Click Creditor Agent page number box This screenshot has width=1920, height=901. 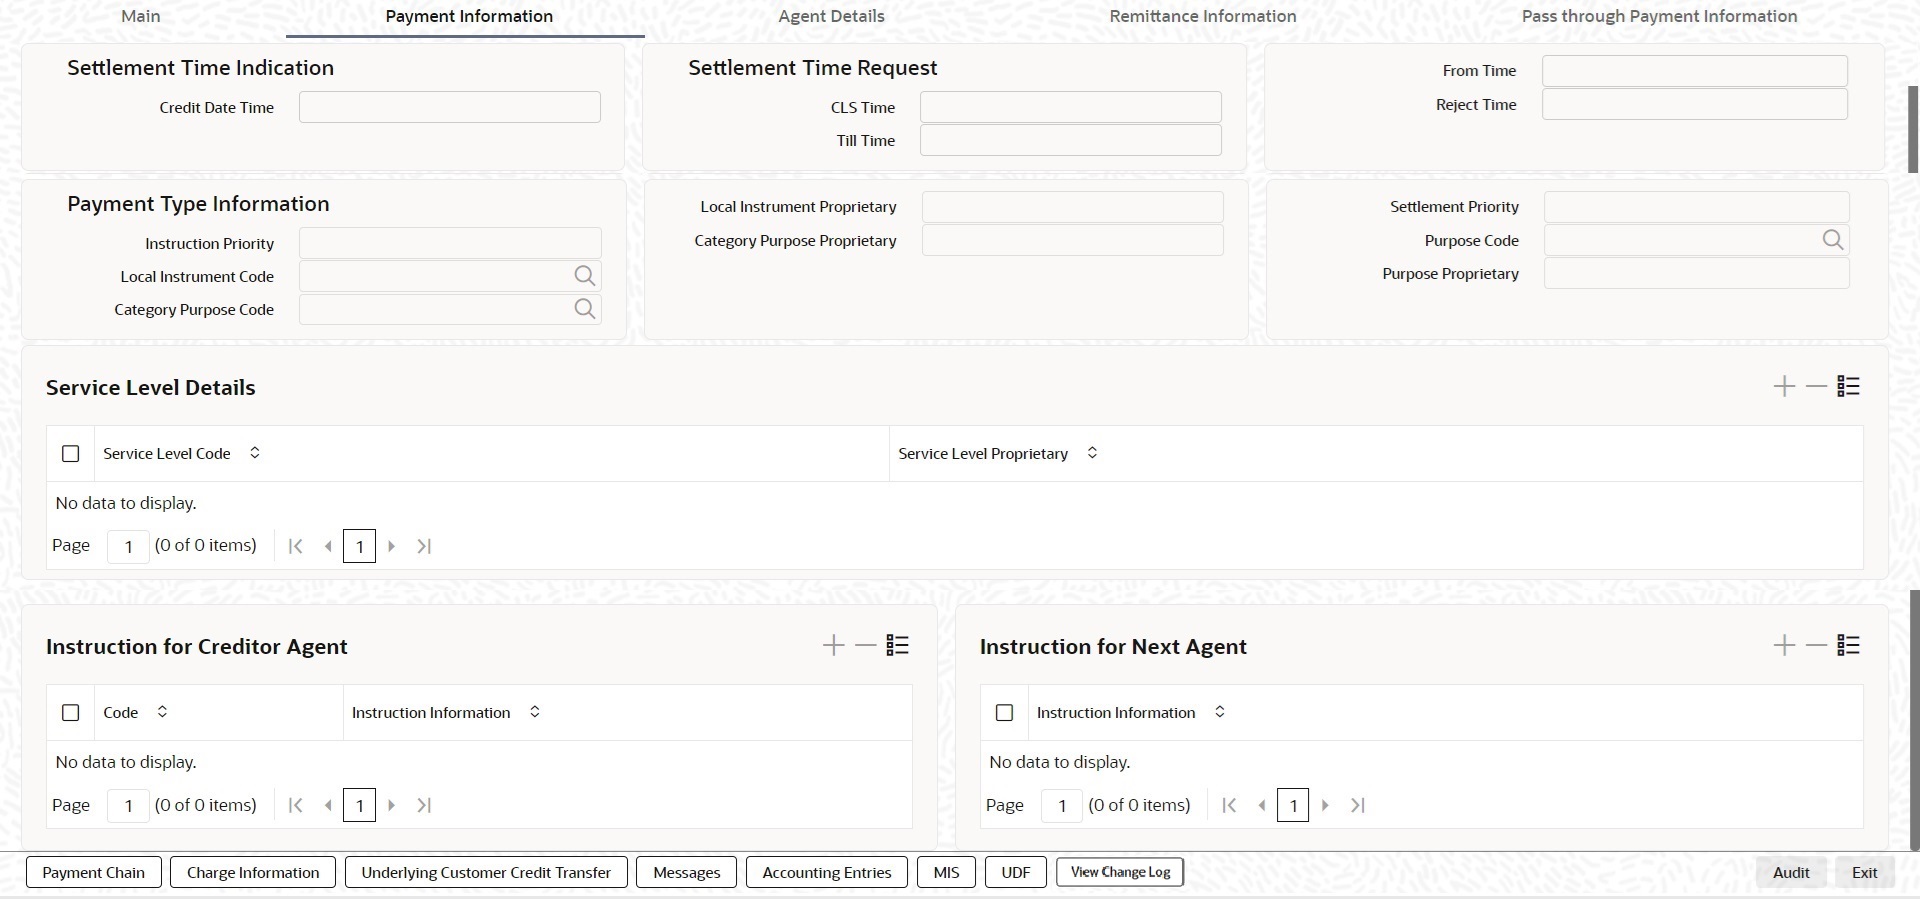tap(128, 805)
